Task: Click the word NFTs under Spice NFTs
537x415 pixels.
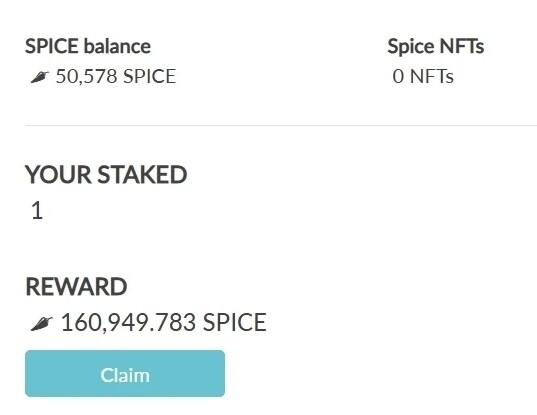Action: pos(432,76)
